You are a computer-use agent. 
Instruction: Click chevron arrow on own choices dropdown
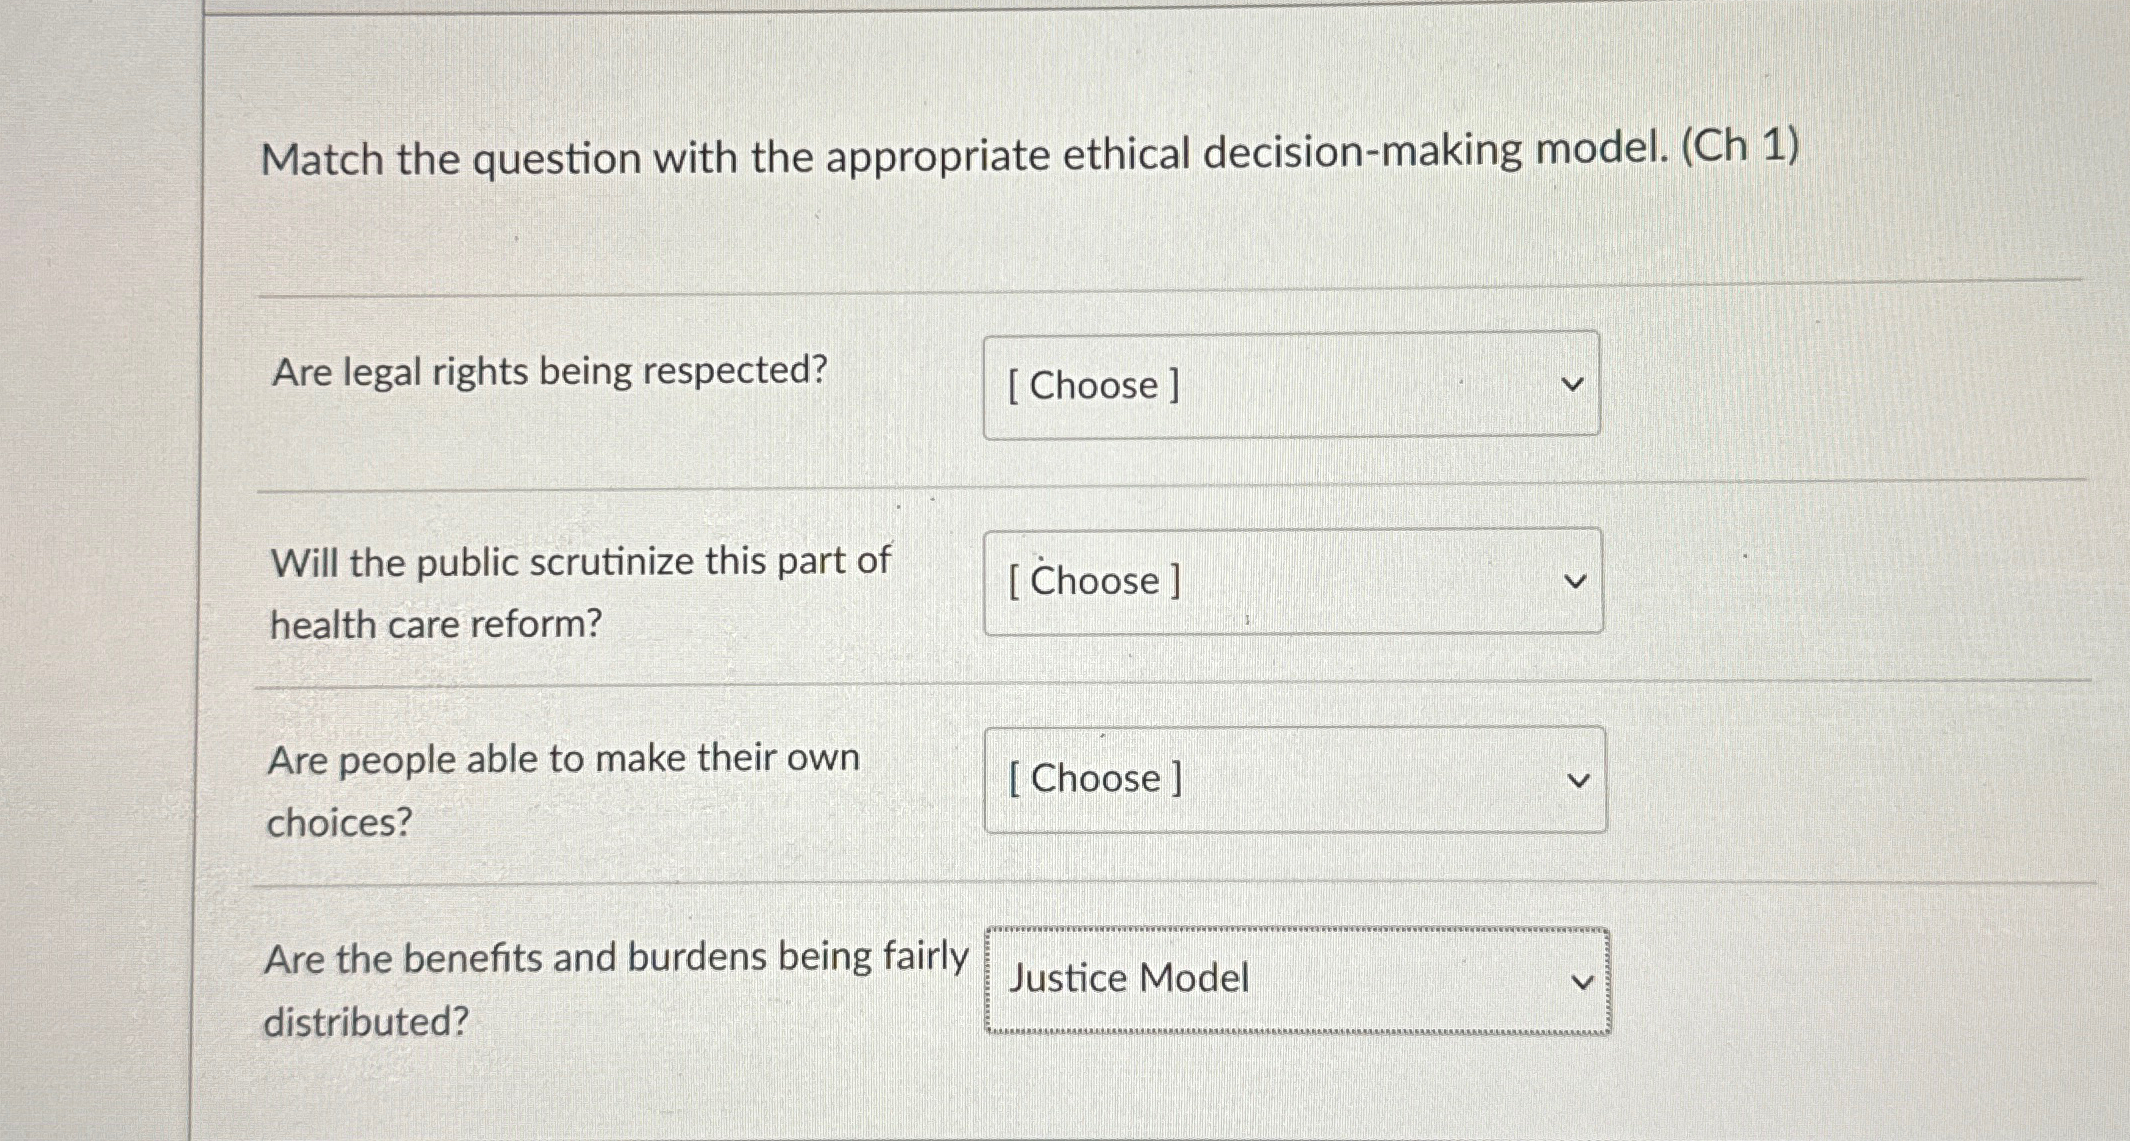point(1578,780)
